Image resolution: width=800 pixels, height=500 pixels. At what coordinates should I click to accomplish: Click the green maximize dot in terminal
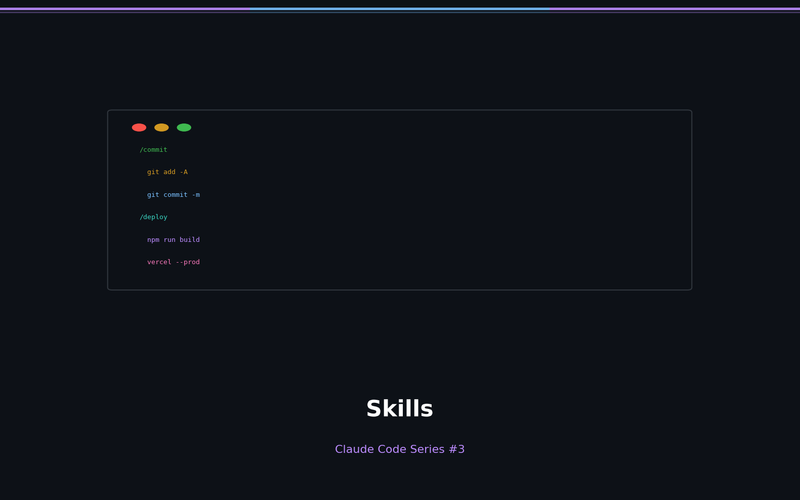pos(184,128)
